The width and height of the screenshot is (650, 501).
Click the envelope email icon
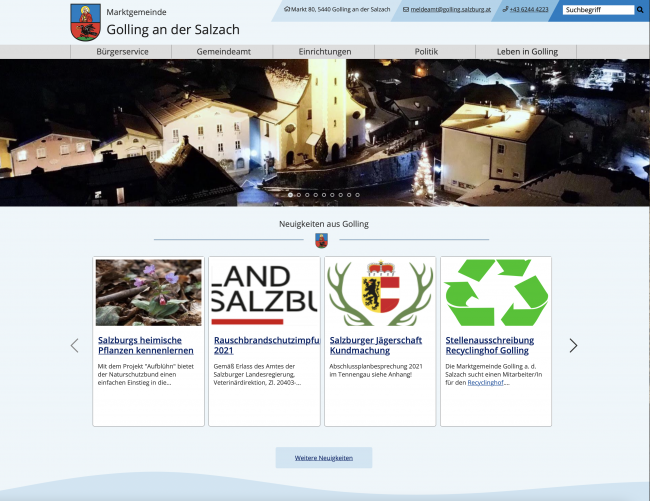(406, 9)
